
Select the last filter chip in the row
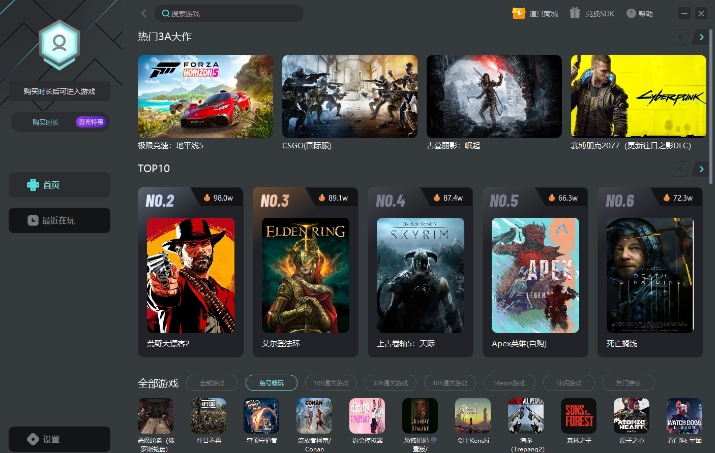(x=628, y=383)
